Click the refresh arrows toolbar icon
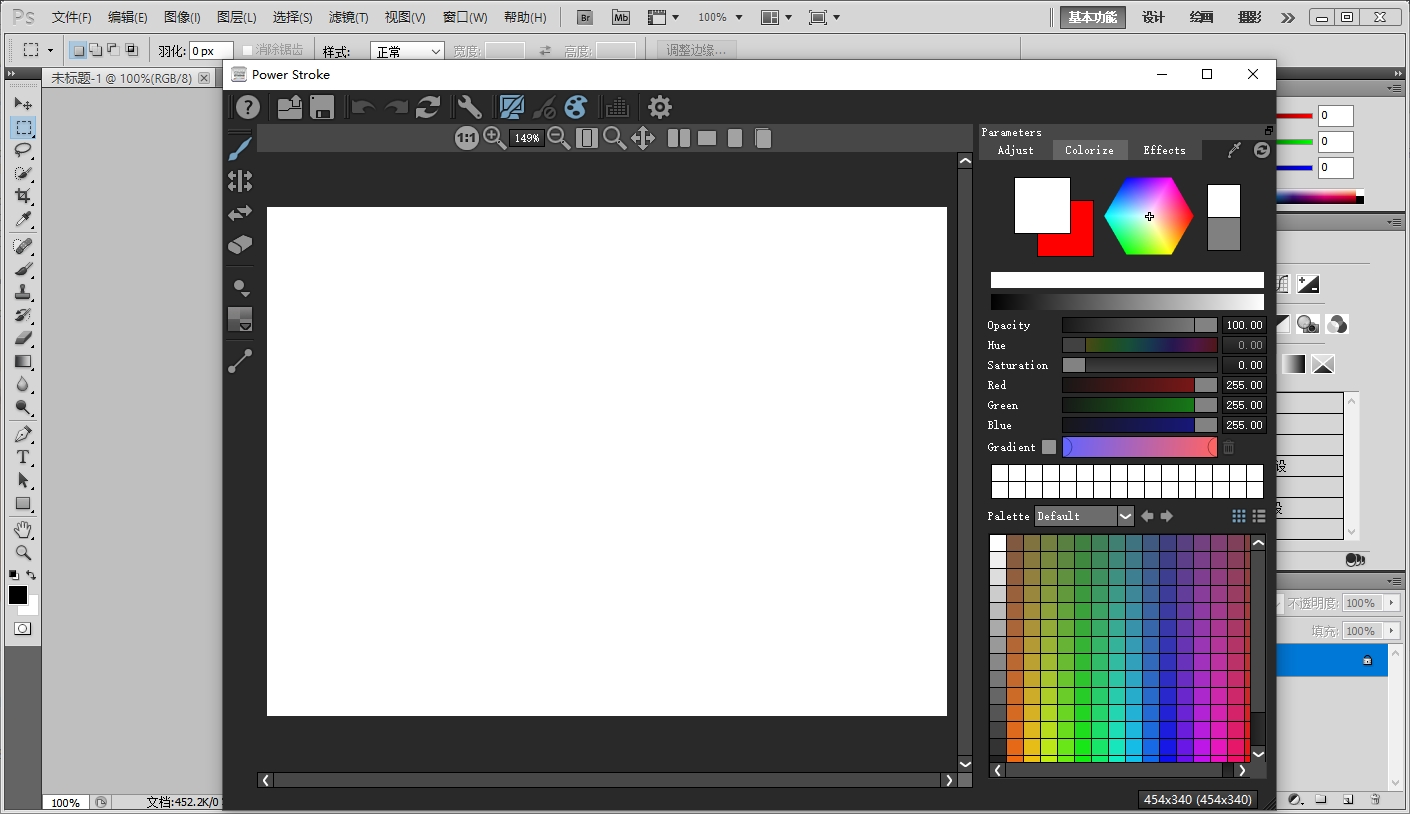This screenshot has height=814, width=1410. [x=429, y=107]
